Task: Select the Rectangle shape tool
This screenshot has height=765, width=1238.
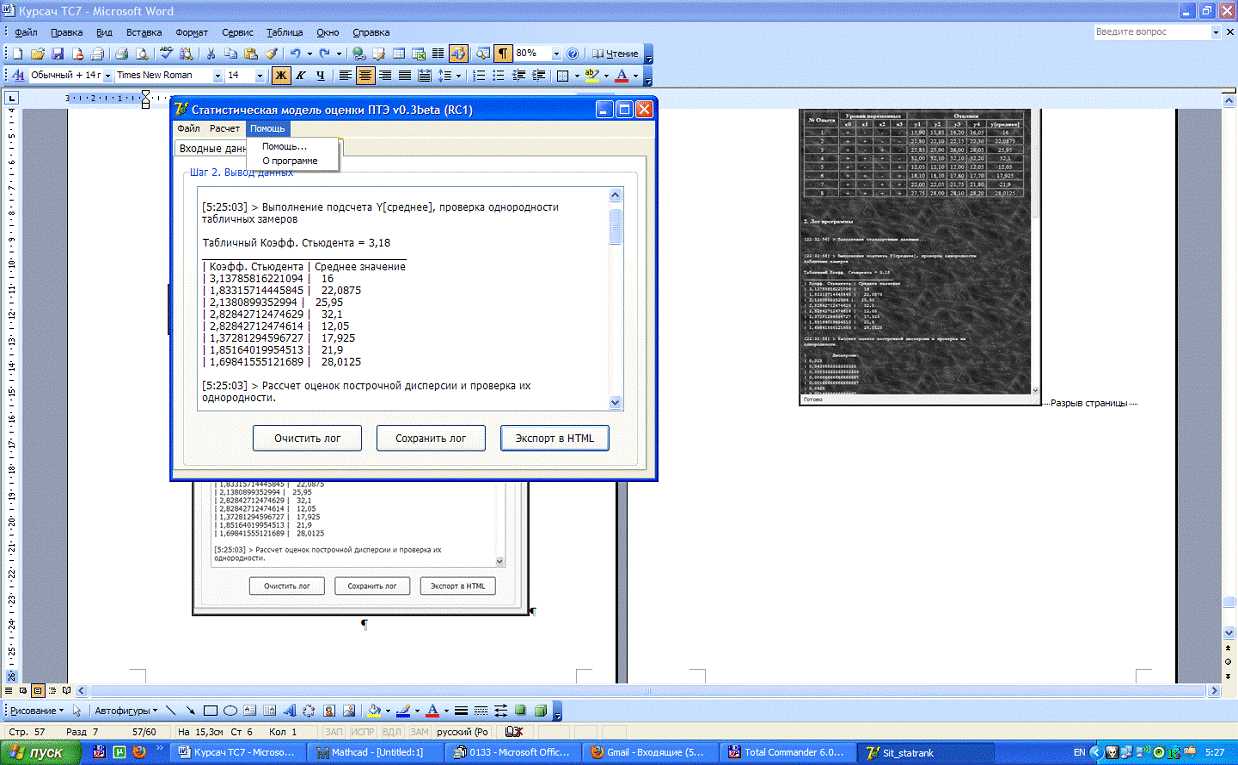Action: [x=210, y=711]
